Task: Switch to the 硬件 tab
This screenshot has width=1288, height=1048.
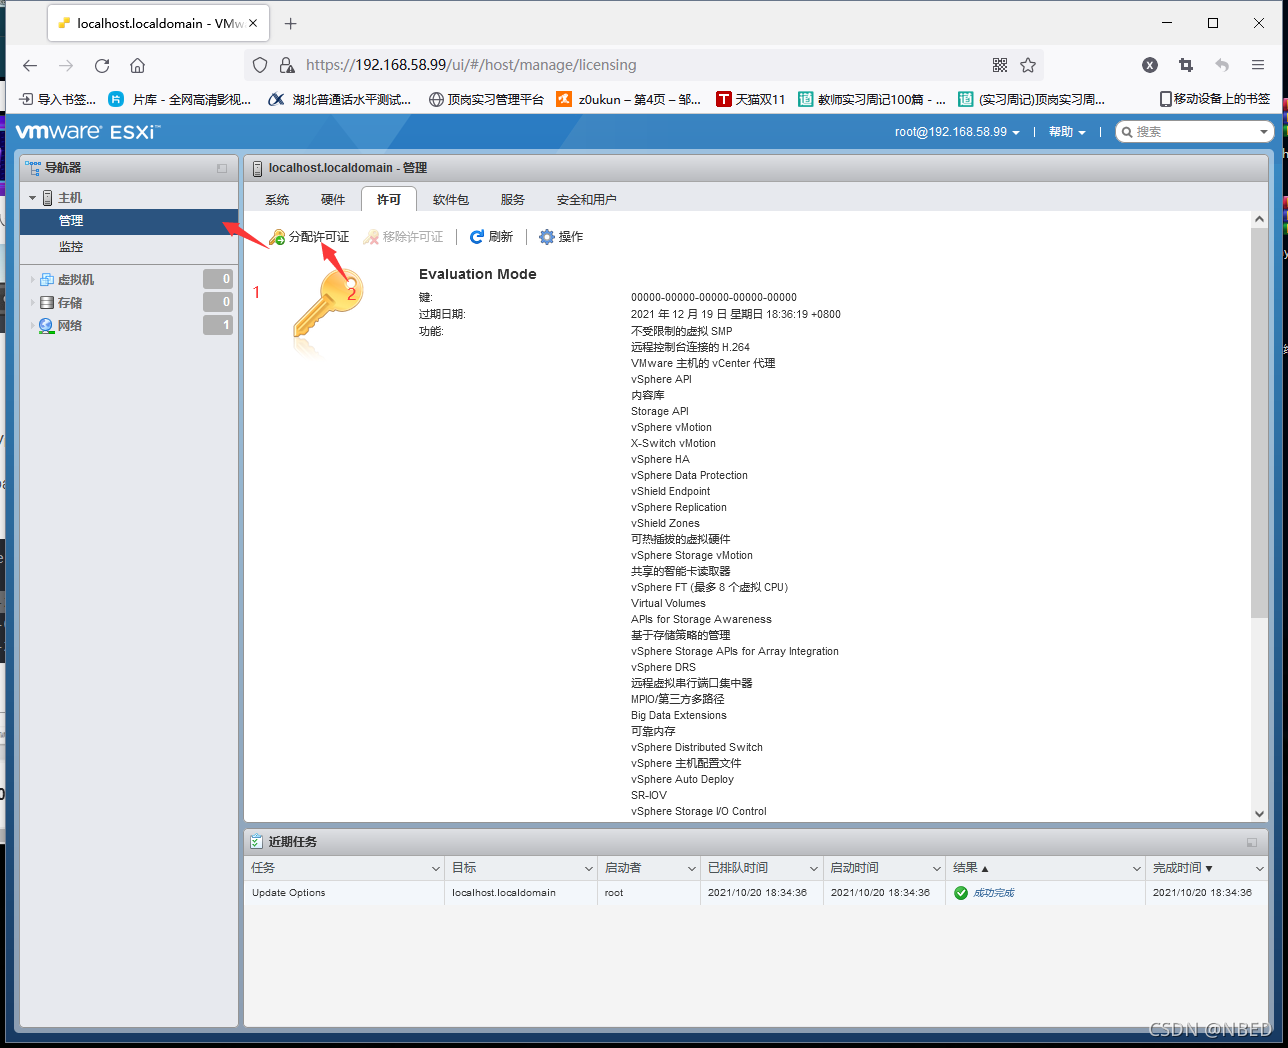Action: tap(333, 200)
